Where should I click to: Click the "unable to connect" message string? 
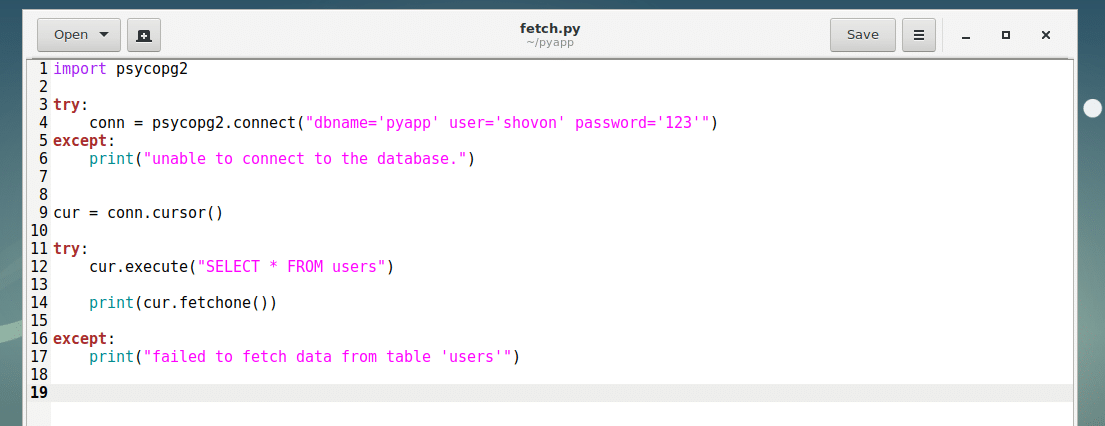(x=305, y=159)
